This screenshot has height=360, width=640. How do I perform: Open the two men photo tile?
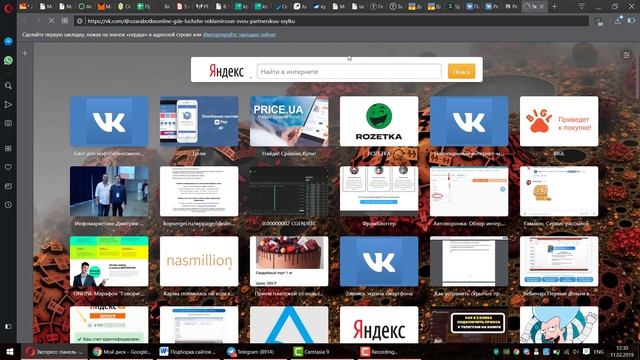pyautogui.click(x=109, y=191)
